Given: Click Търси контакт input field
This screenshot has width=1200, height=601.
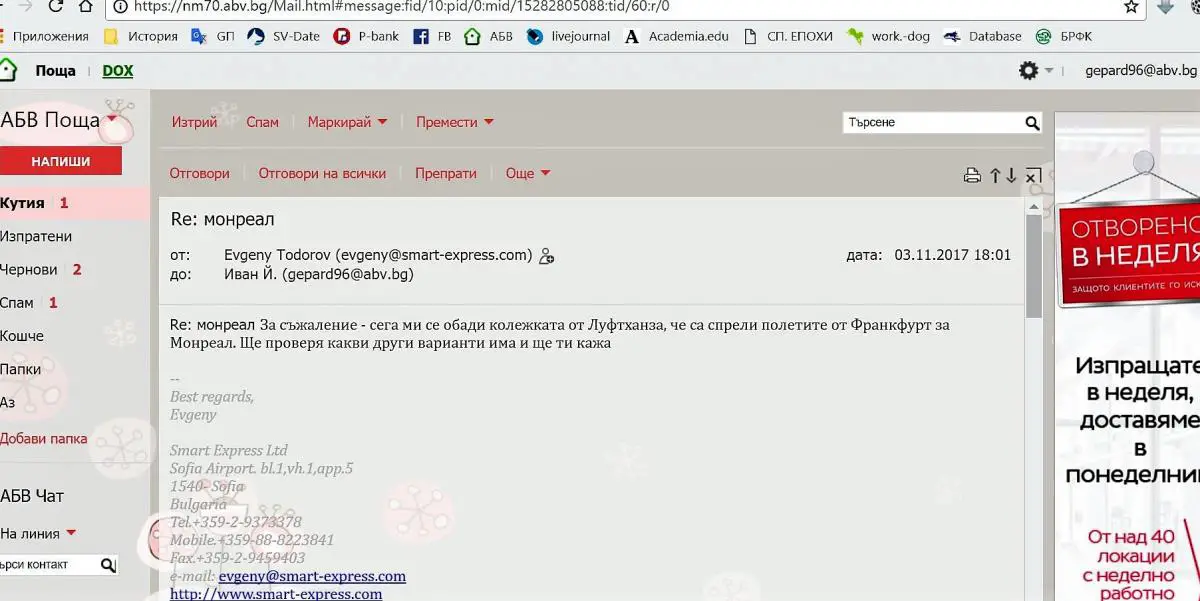Looking at the screenshot, I should click(49, 565).
